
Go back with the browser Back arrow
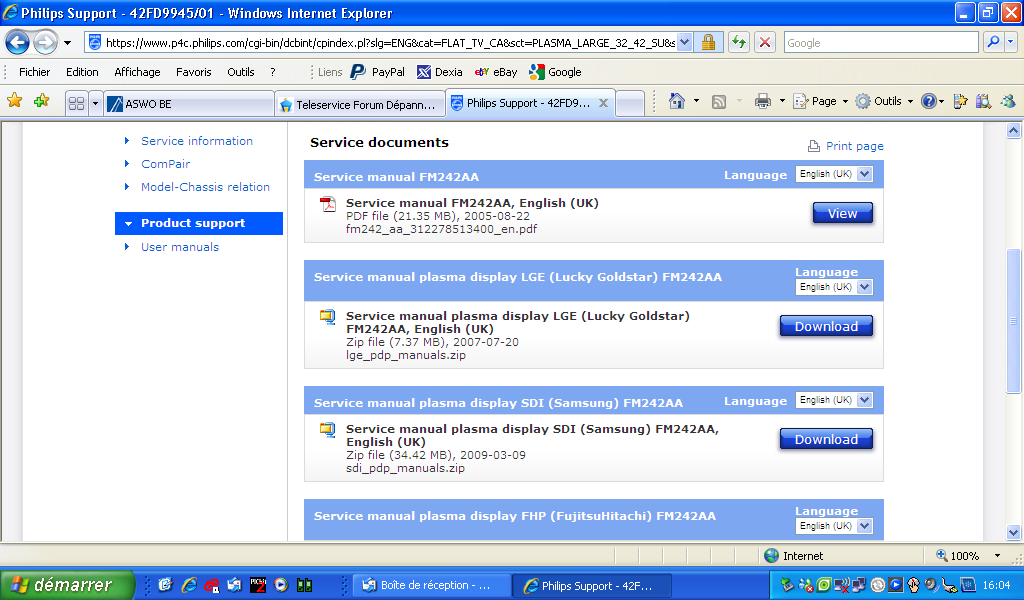tap(18, 43)
